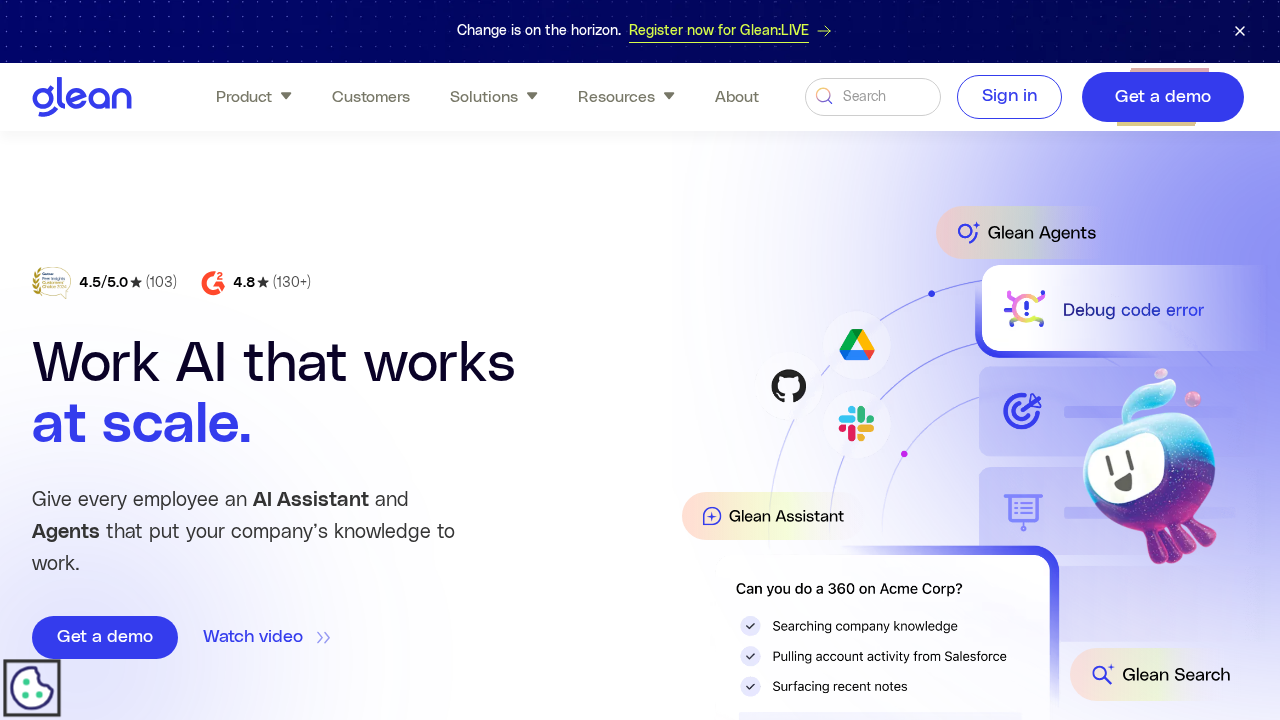1280x720 pixels.
Task: Open the Resources dropdown
Action: pos(626,96)
